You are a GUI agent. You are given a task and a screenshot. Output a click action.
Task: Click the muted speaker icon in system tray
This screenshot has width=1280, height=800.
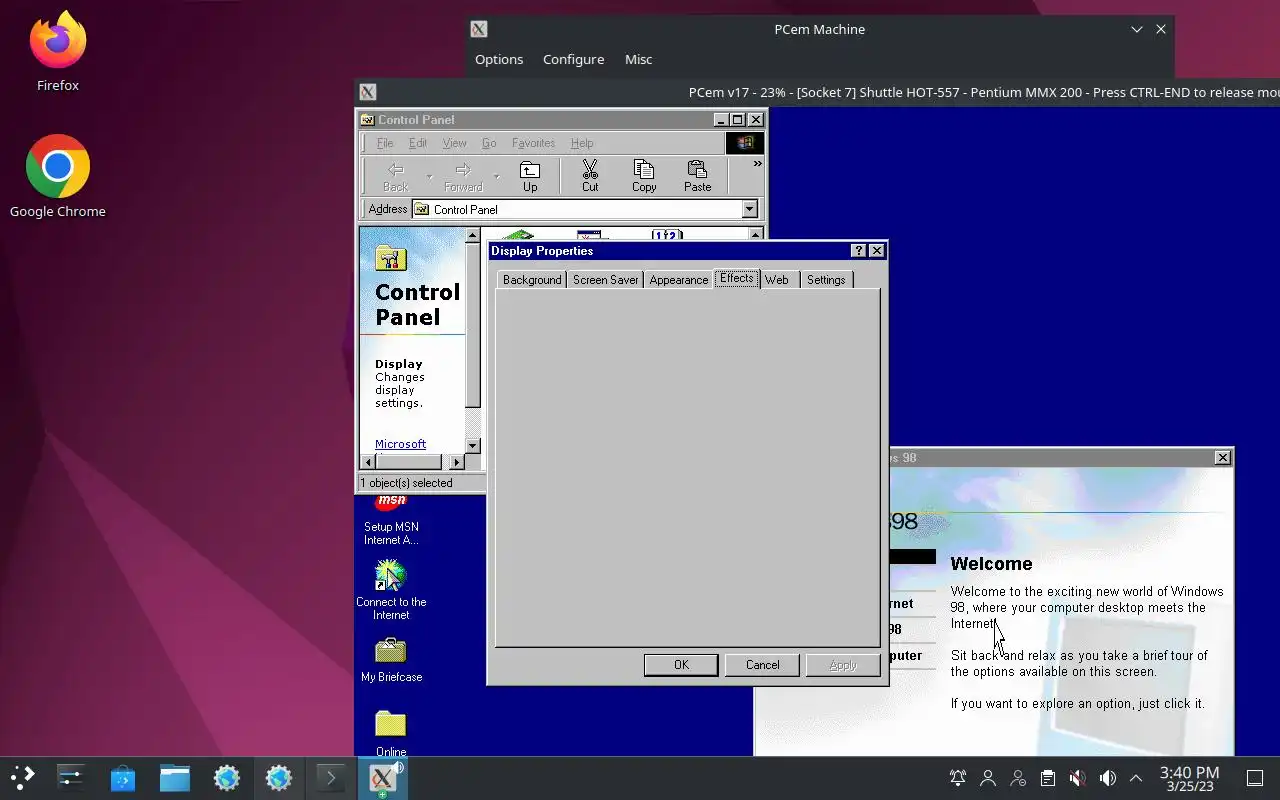pos(1077,778)
